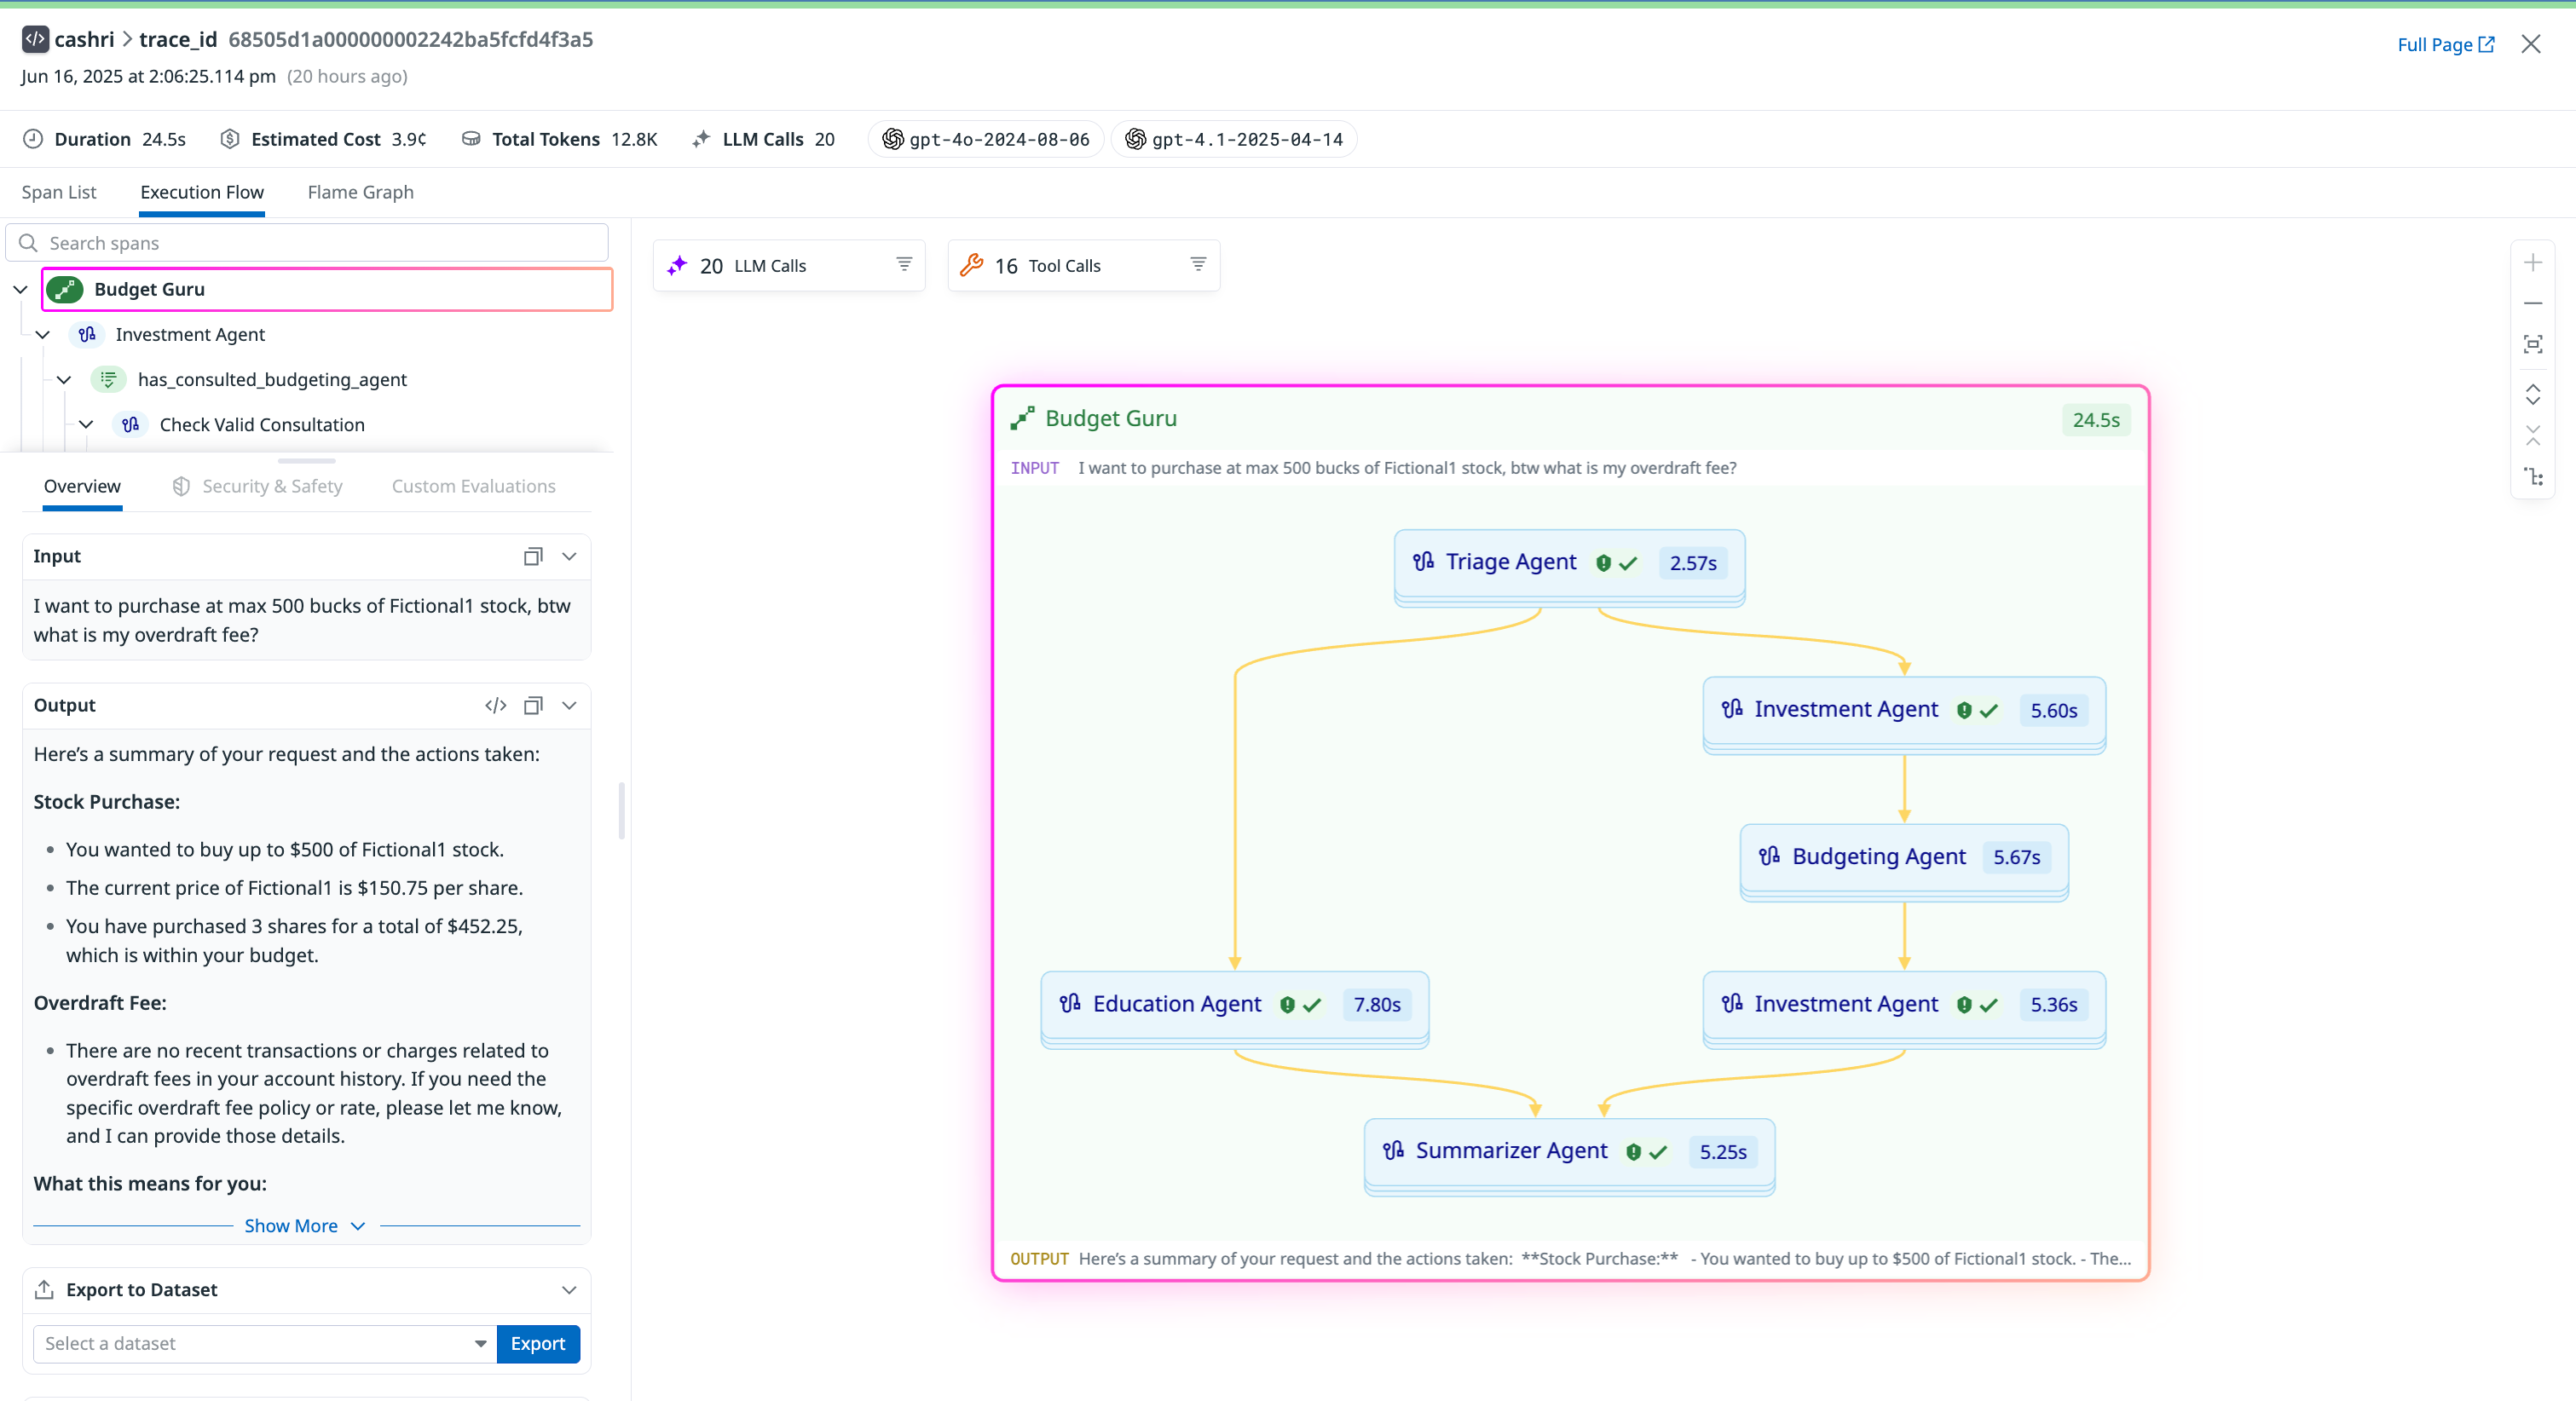Switch to the Flame Graph tab
This screenshot has width=2576, height=1401.
coord(360,192)
